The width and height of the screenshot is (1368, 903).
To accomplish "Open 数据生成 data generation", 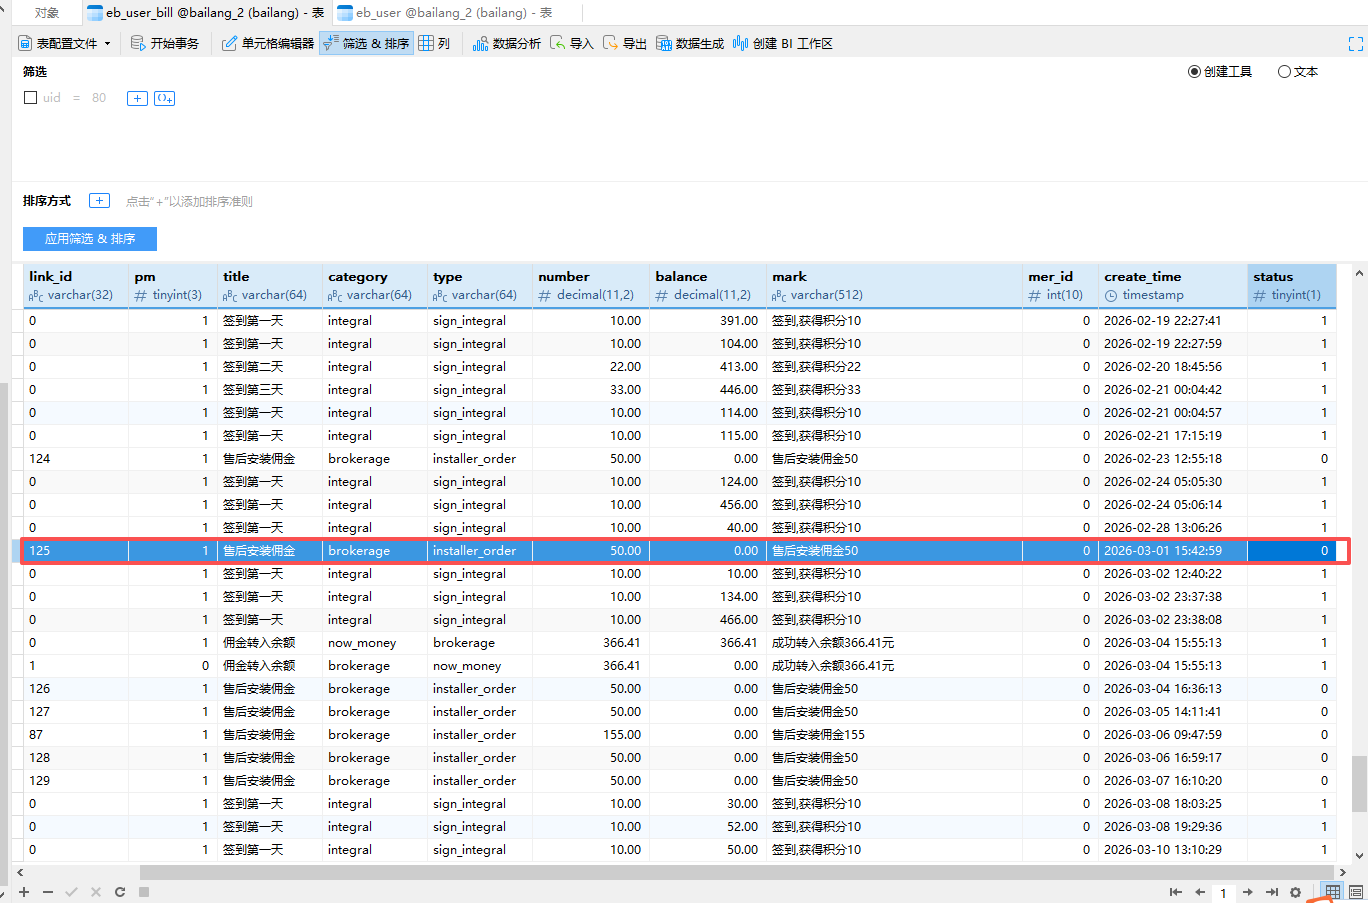I will pos(689,43).
